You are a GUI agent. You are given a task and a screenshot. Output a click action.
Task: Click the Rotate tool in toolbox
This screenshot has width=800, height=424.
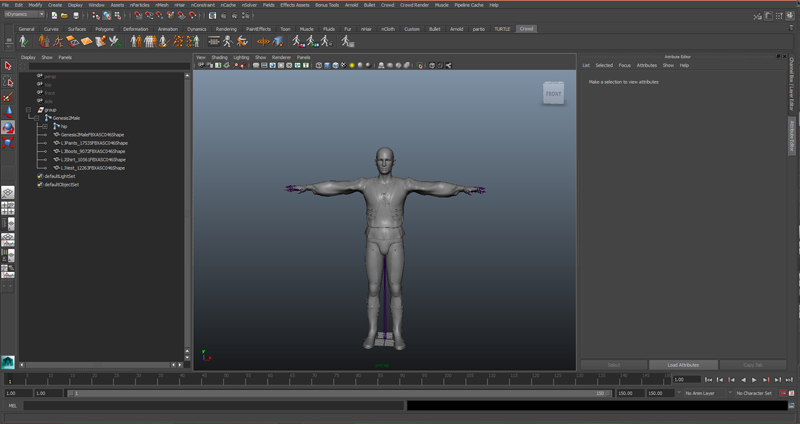(8, 128)
